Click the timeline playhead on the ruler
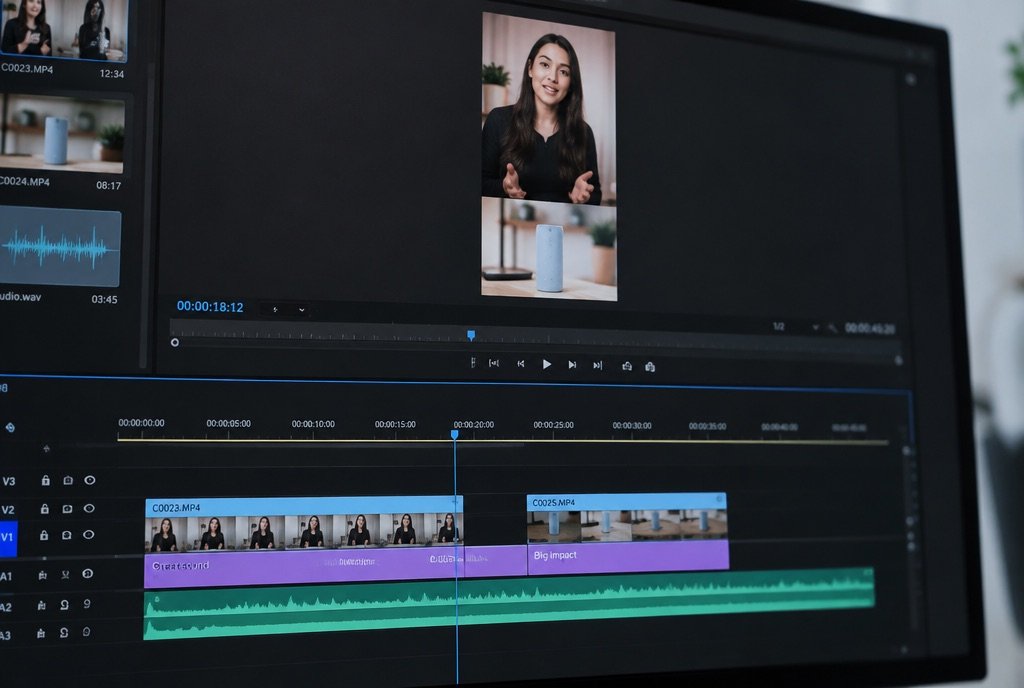The width and height of the screenshot is (1024, 688). (455, 435)
